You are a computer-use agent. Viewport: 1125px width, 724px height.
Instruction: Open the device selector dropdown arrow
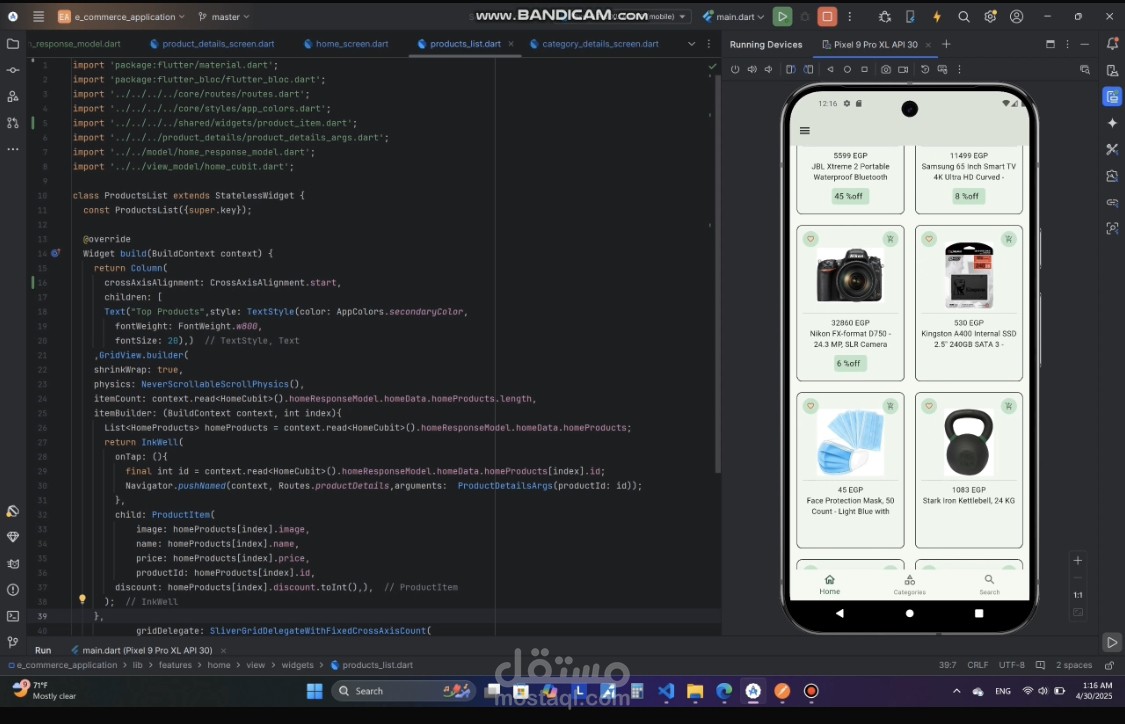tap(682, 17)
